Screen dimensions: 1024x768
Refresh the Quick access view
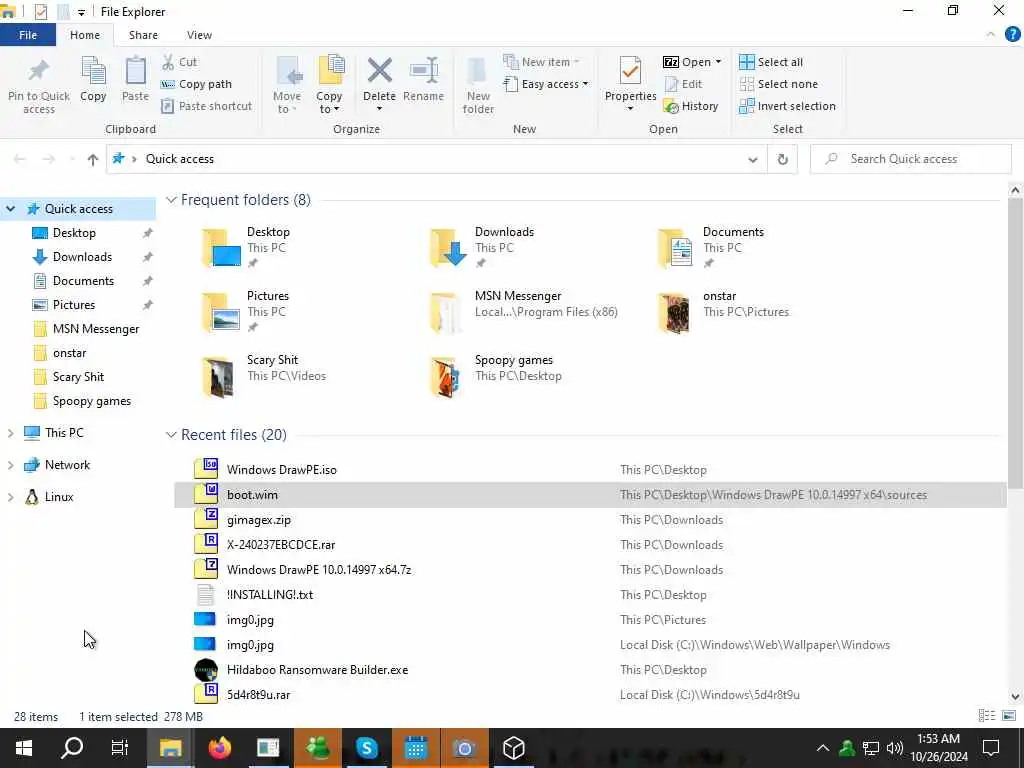pyautogui.click(x=782, y=159)
